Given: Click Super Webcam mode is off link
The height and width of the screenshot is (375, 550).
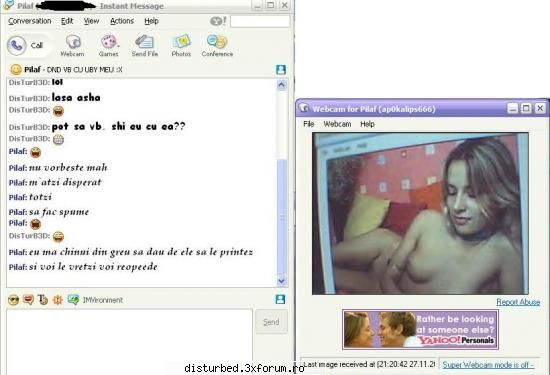Looking at the screenshot, I should tap(488, 365).
